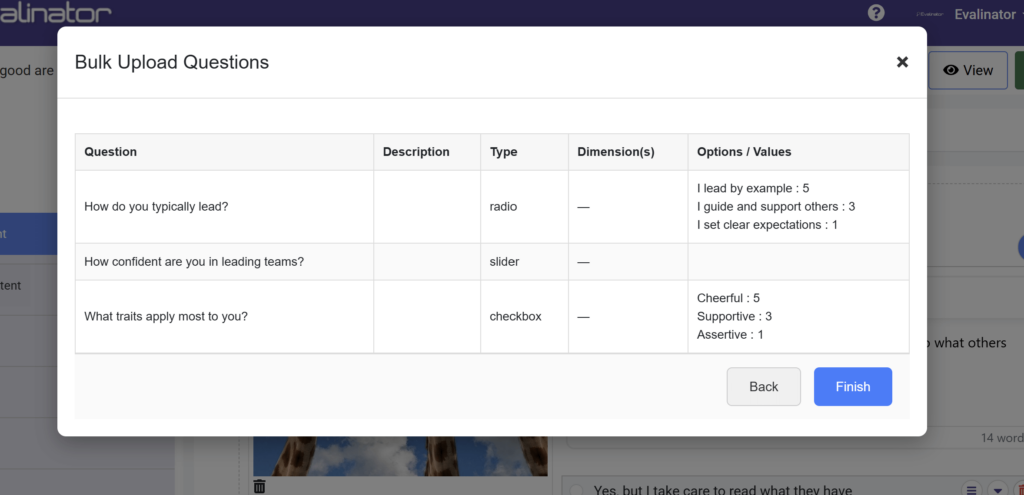This screenshot has width=1024, height=495.
Task: Open the Evalinator account menu
Action: 989,14
